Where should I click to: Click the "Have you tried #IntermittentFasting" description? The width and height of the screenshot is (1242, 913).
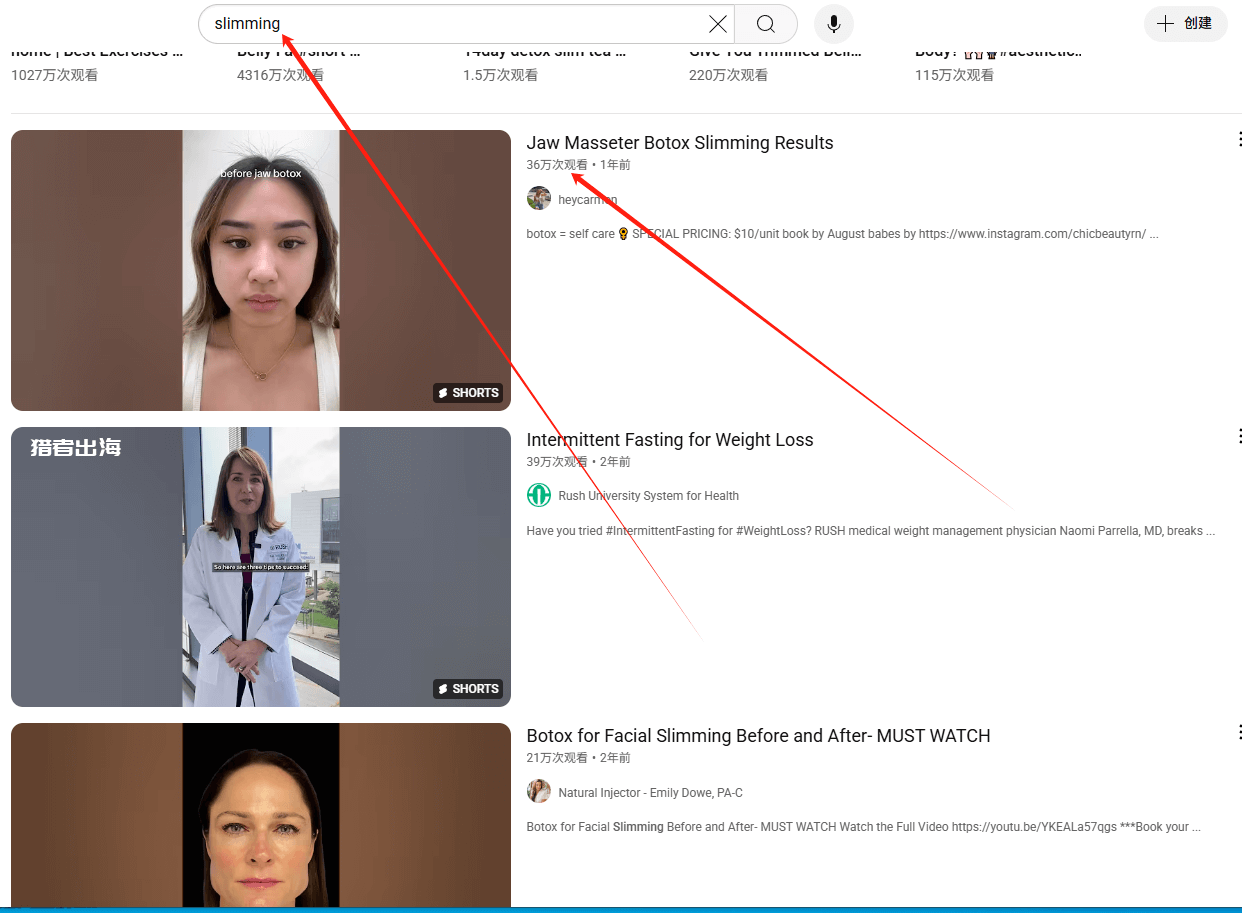click(871, 531)
